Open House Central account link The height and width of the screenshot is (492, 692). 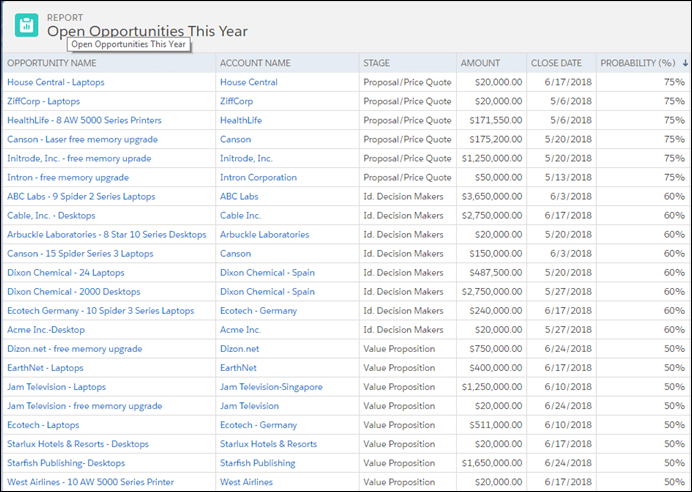(x=249, y=82)
